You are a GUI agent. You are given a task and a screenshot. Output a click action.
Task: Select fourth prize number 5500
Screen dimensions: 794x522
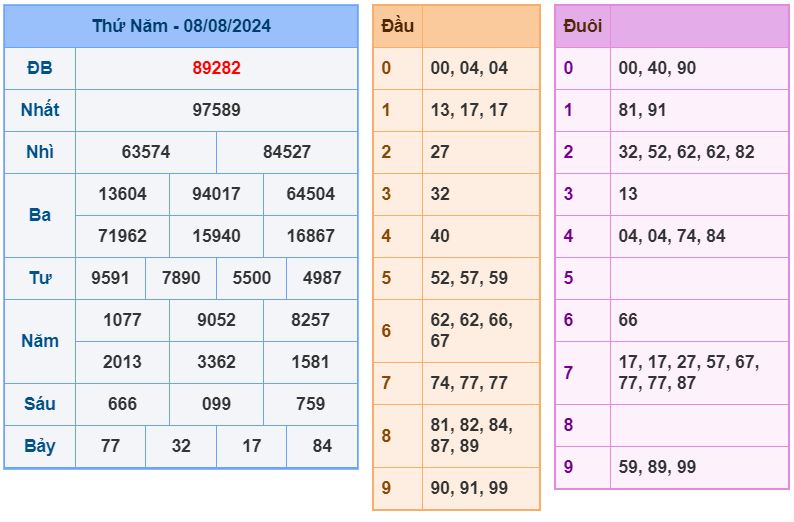tap(251, 278)
